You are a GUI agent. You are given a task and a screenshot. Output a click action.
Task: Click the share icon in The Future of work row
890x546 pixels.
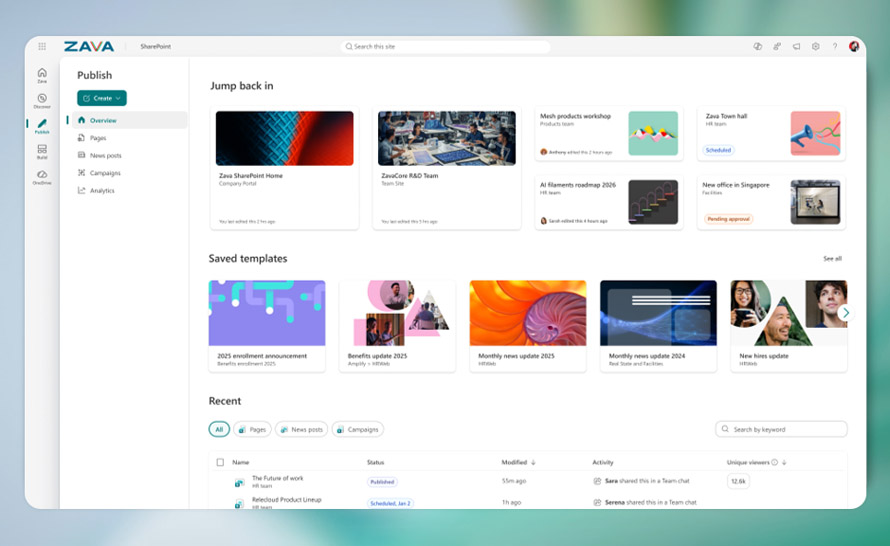(597, 481)
